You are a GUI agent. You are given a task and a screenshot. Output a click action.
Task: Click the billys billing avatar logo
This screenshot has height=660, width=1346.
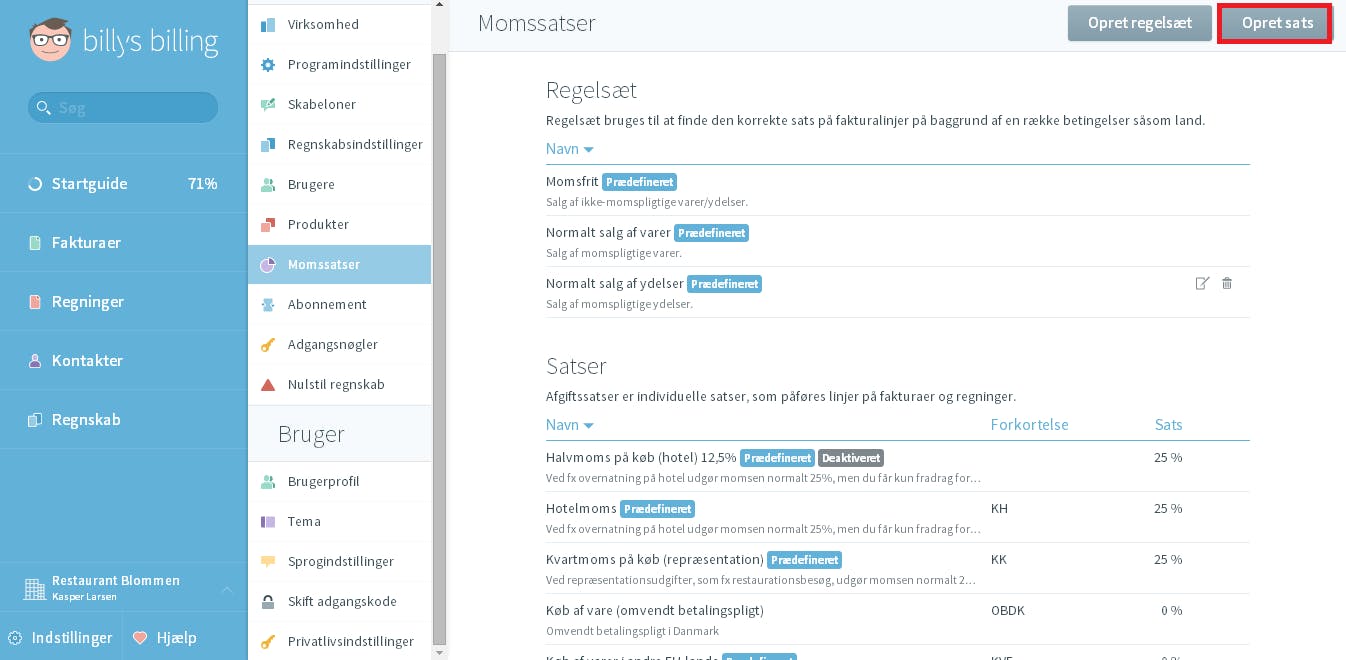coord(50,40)
